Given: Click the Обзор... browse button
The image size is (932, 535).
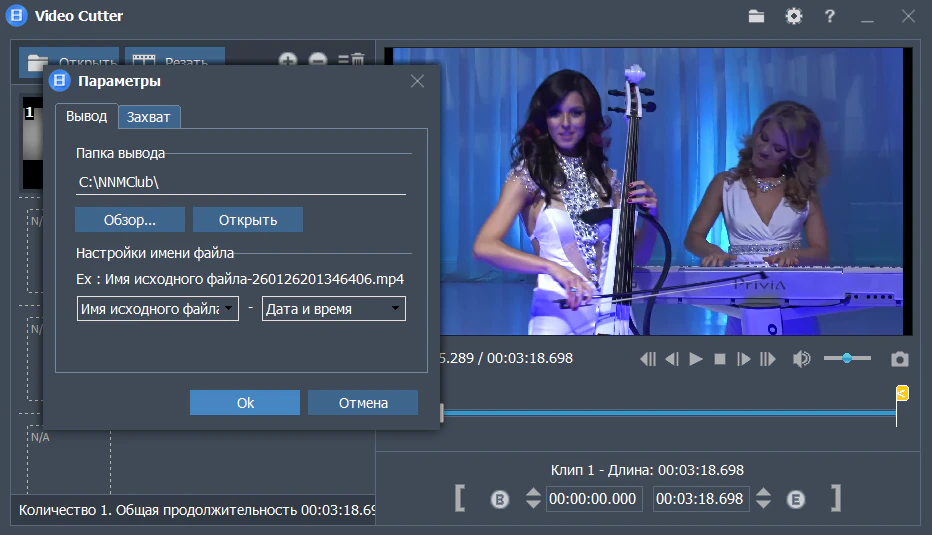Looking at the screenshot, I should pyautogui.click(x=130, y=220).
